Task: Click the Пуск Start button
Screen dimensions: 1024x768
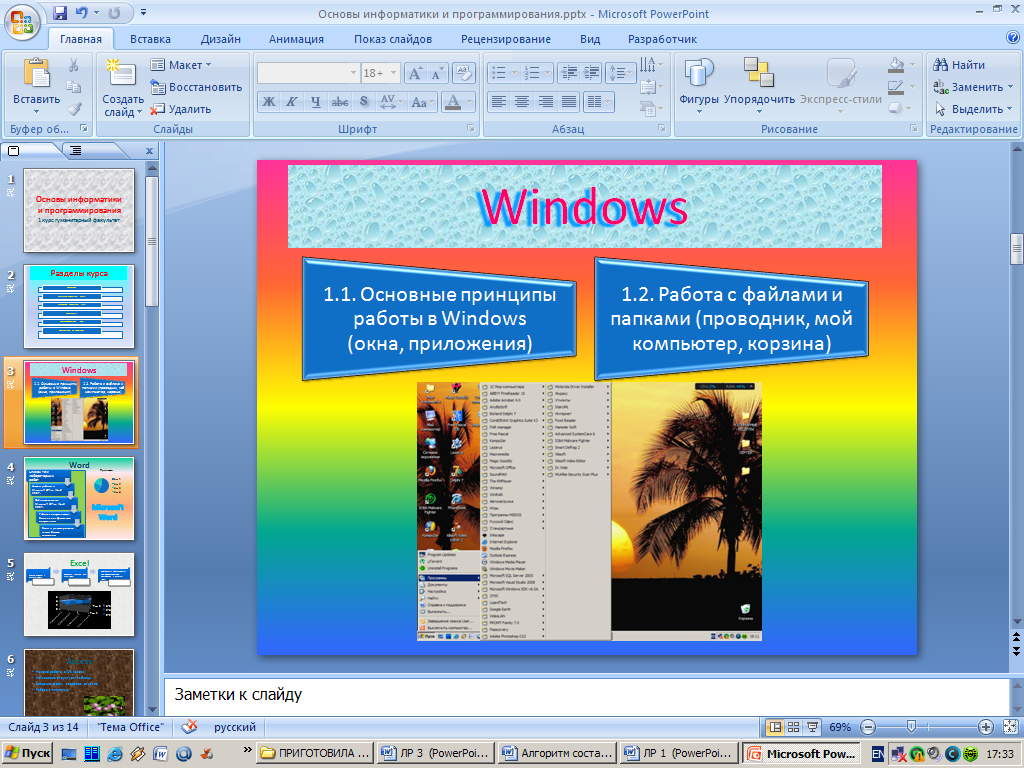Action: pos(27,753)
